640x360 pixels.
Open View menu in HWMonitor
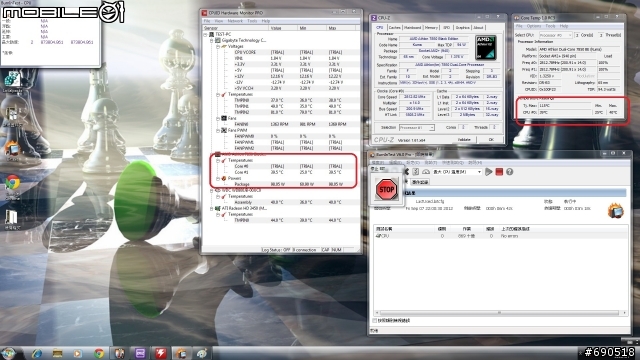(x=219, y=21)
